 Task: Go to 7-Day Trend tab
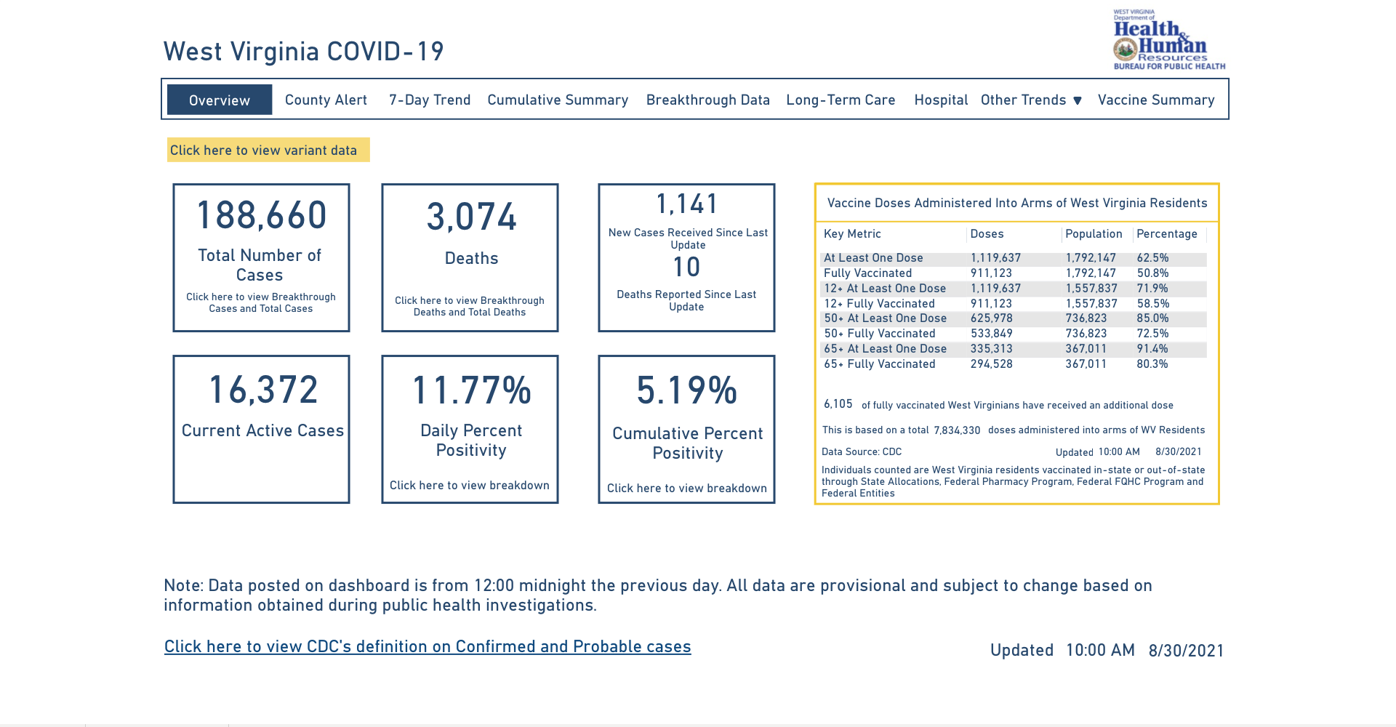[x=430, y=100]
